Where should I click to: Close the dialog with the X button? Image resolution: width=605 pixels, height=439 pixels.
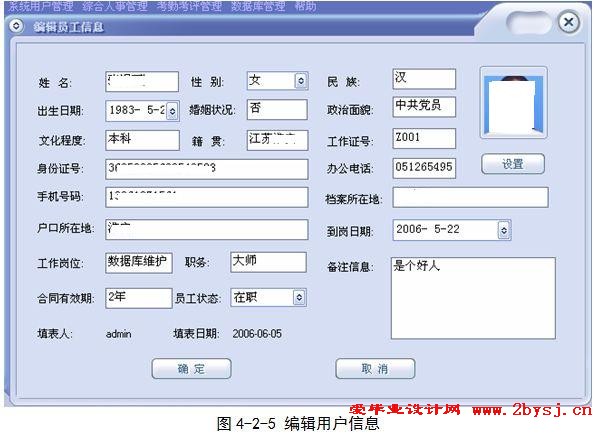(x=567, y=22)
